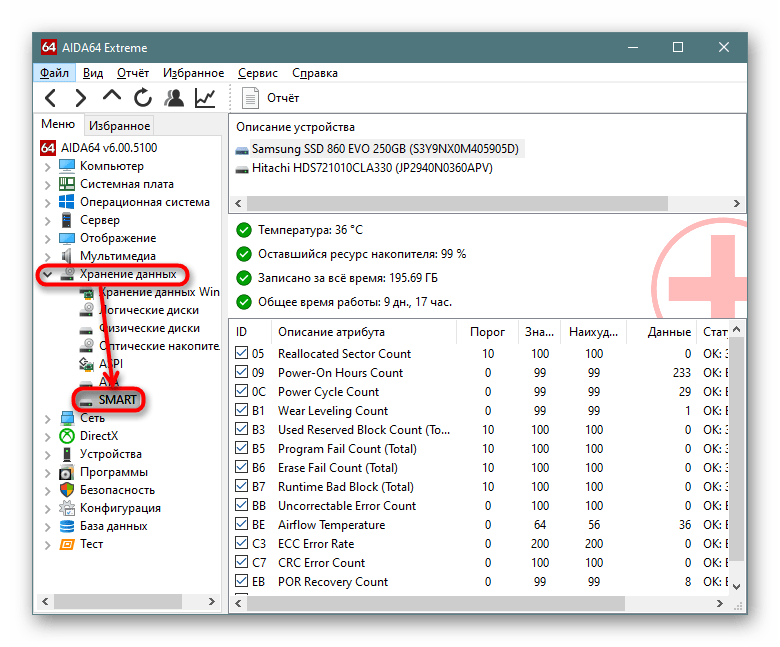Expand the Сервер tree node

[47, 220]
